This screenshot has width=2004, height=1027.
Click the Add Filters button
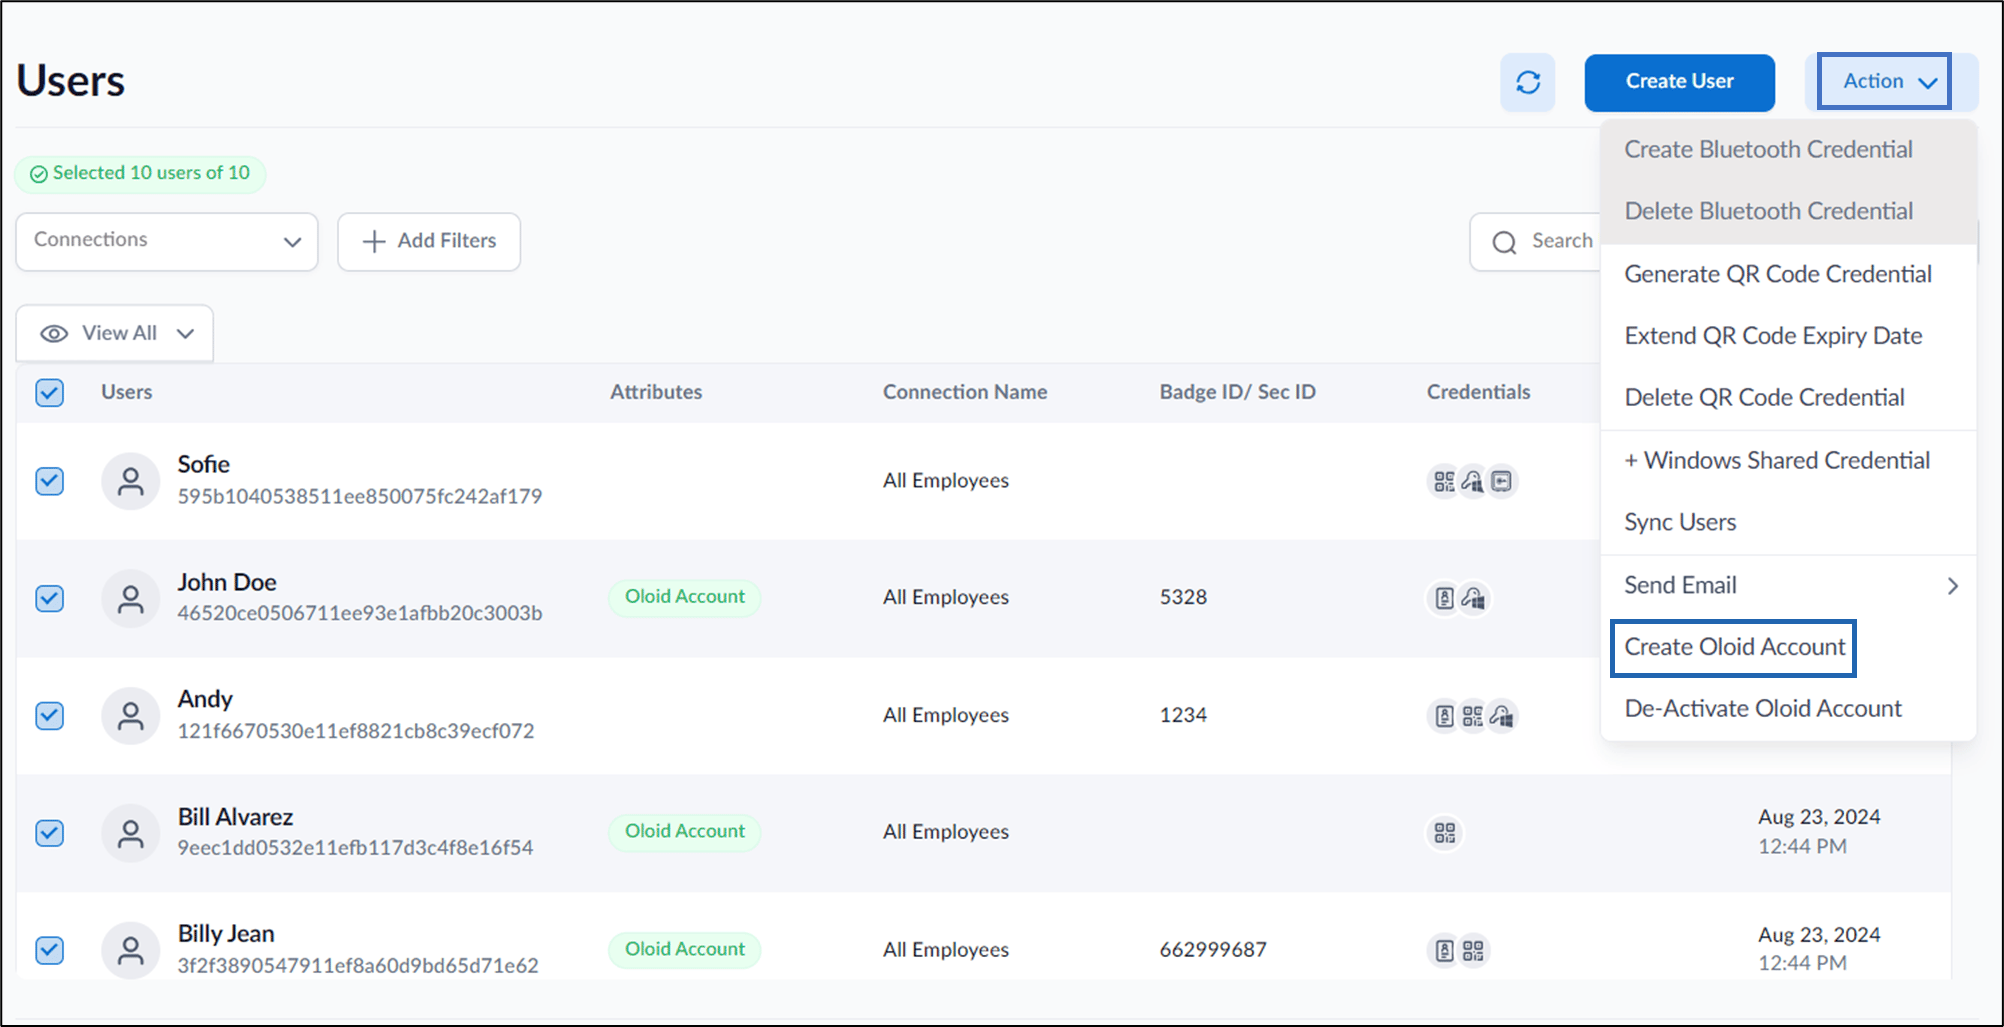click(429, 241)
